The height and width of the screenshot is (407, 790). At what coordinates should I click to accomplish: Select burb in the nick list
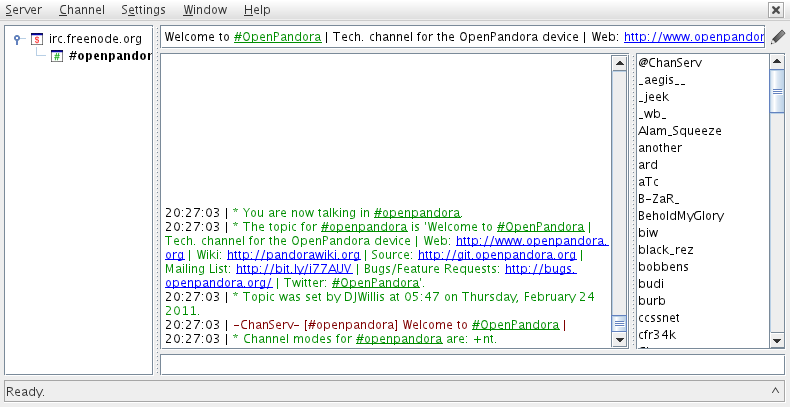click(652, 301)
